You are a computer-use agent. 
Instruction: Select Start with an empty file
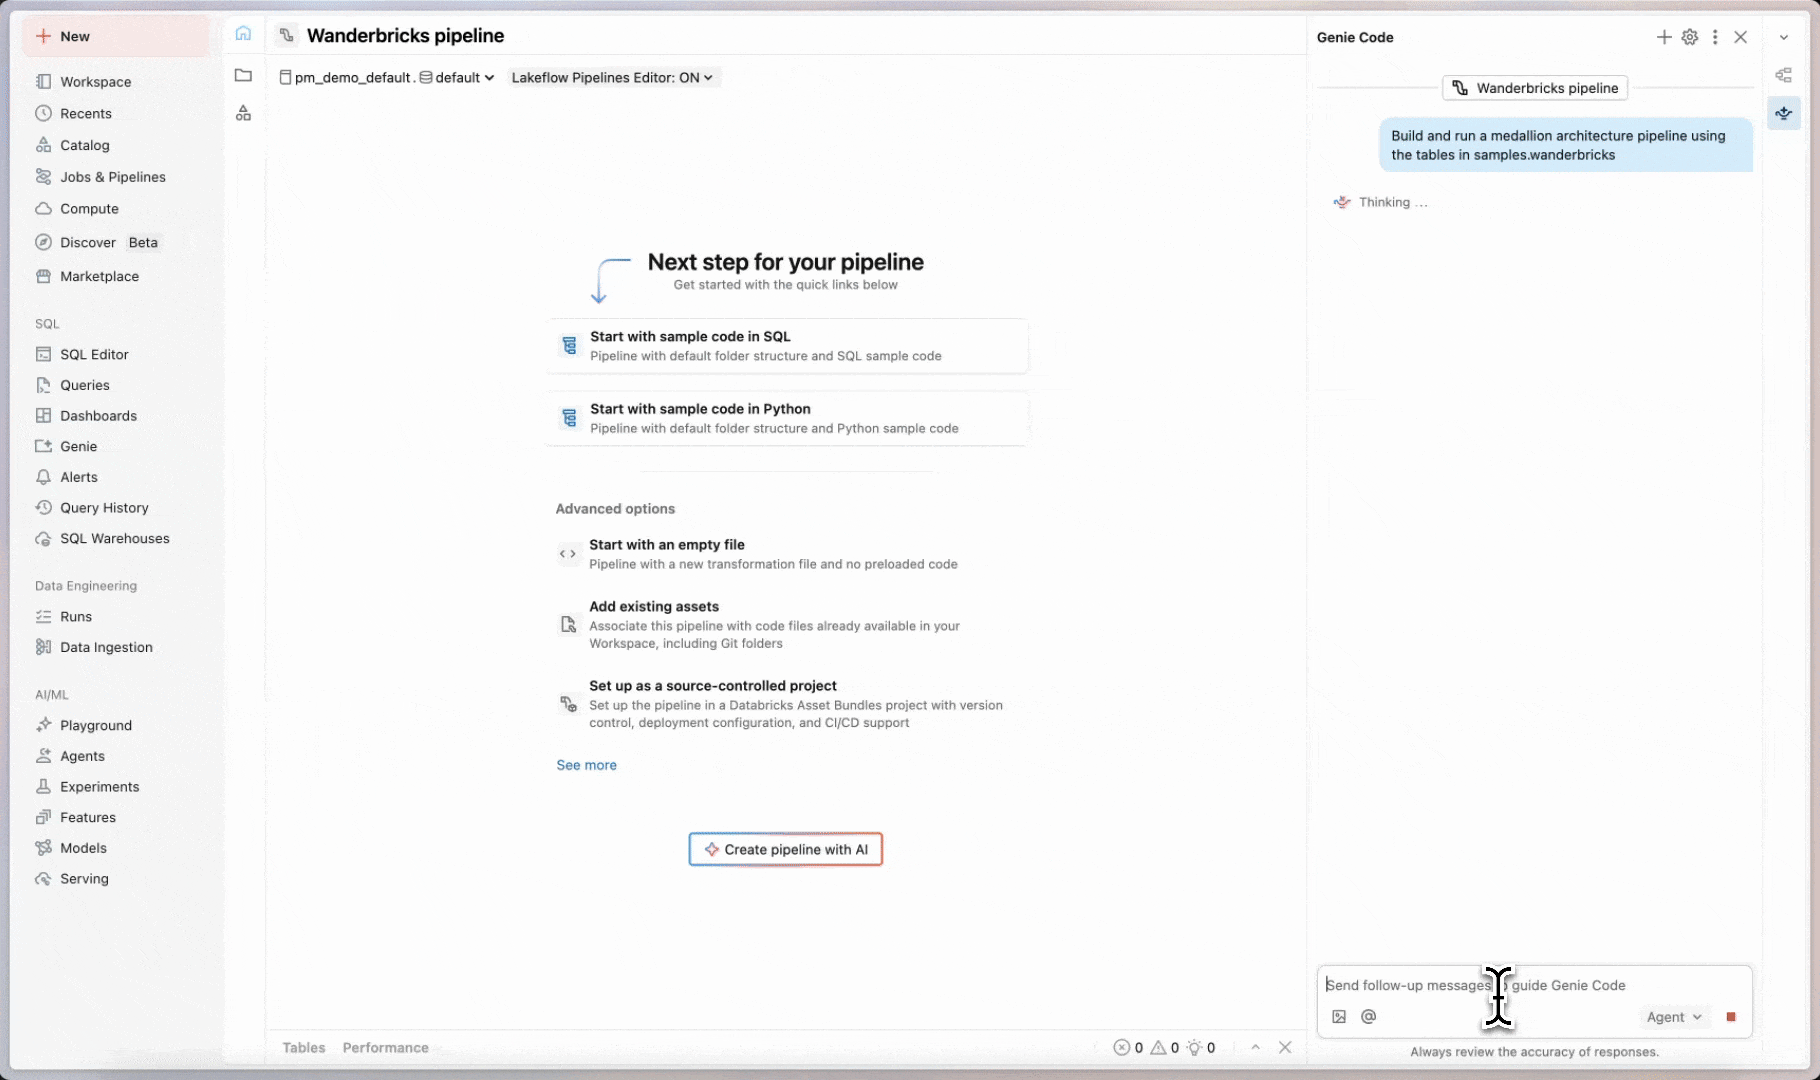(x=788, y=554)
